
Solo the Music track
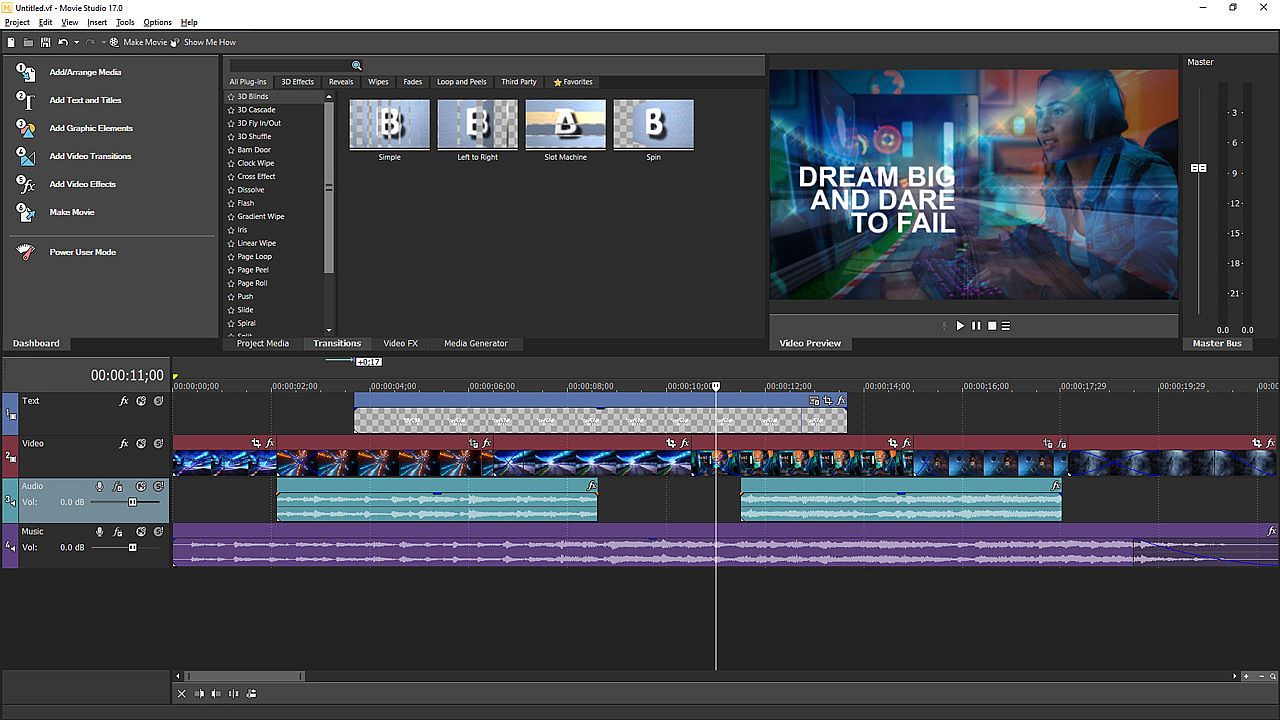tap(158, 532)
